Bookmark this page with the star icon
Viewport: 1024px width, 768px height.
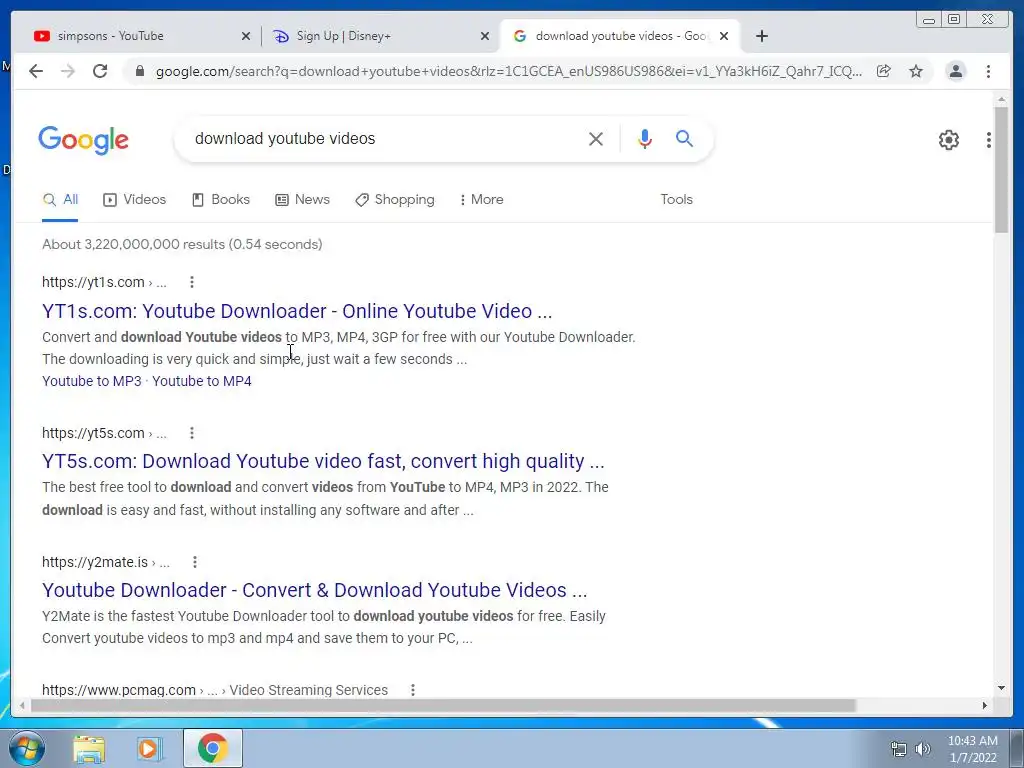click(916, 71)
